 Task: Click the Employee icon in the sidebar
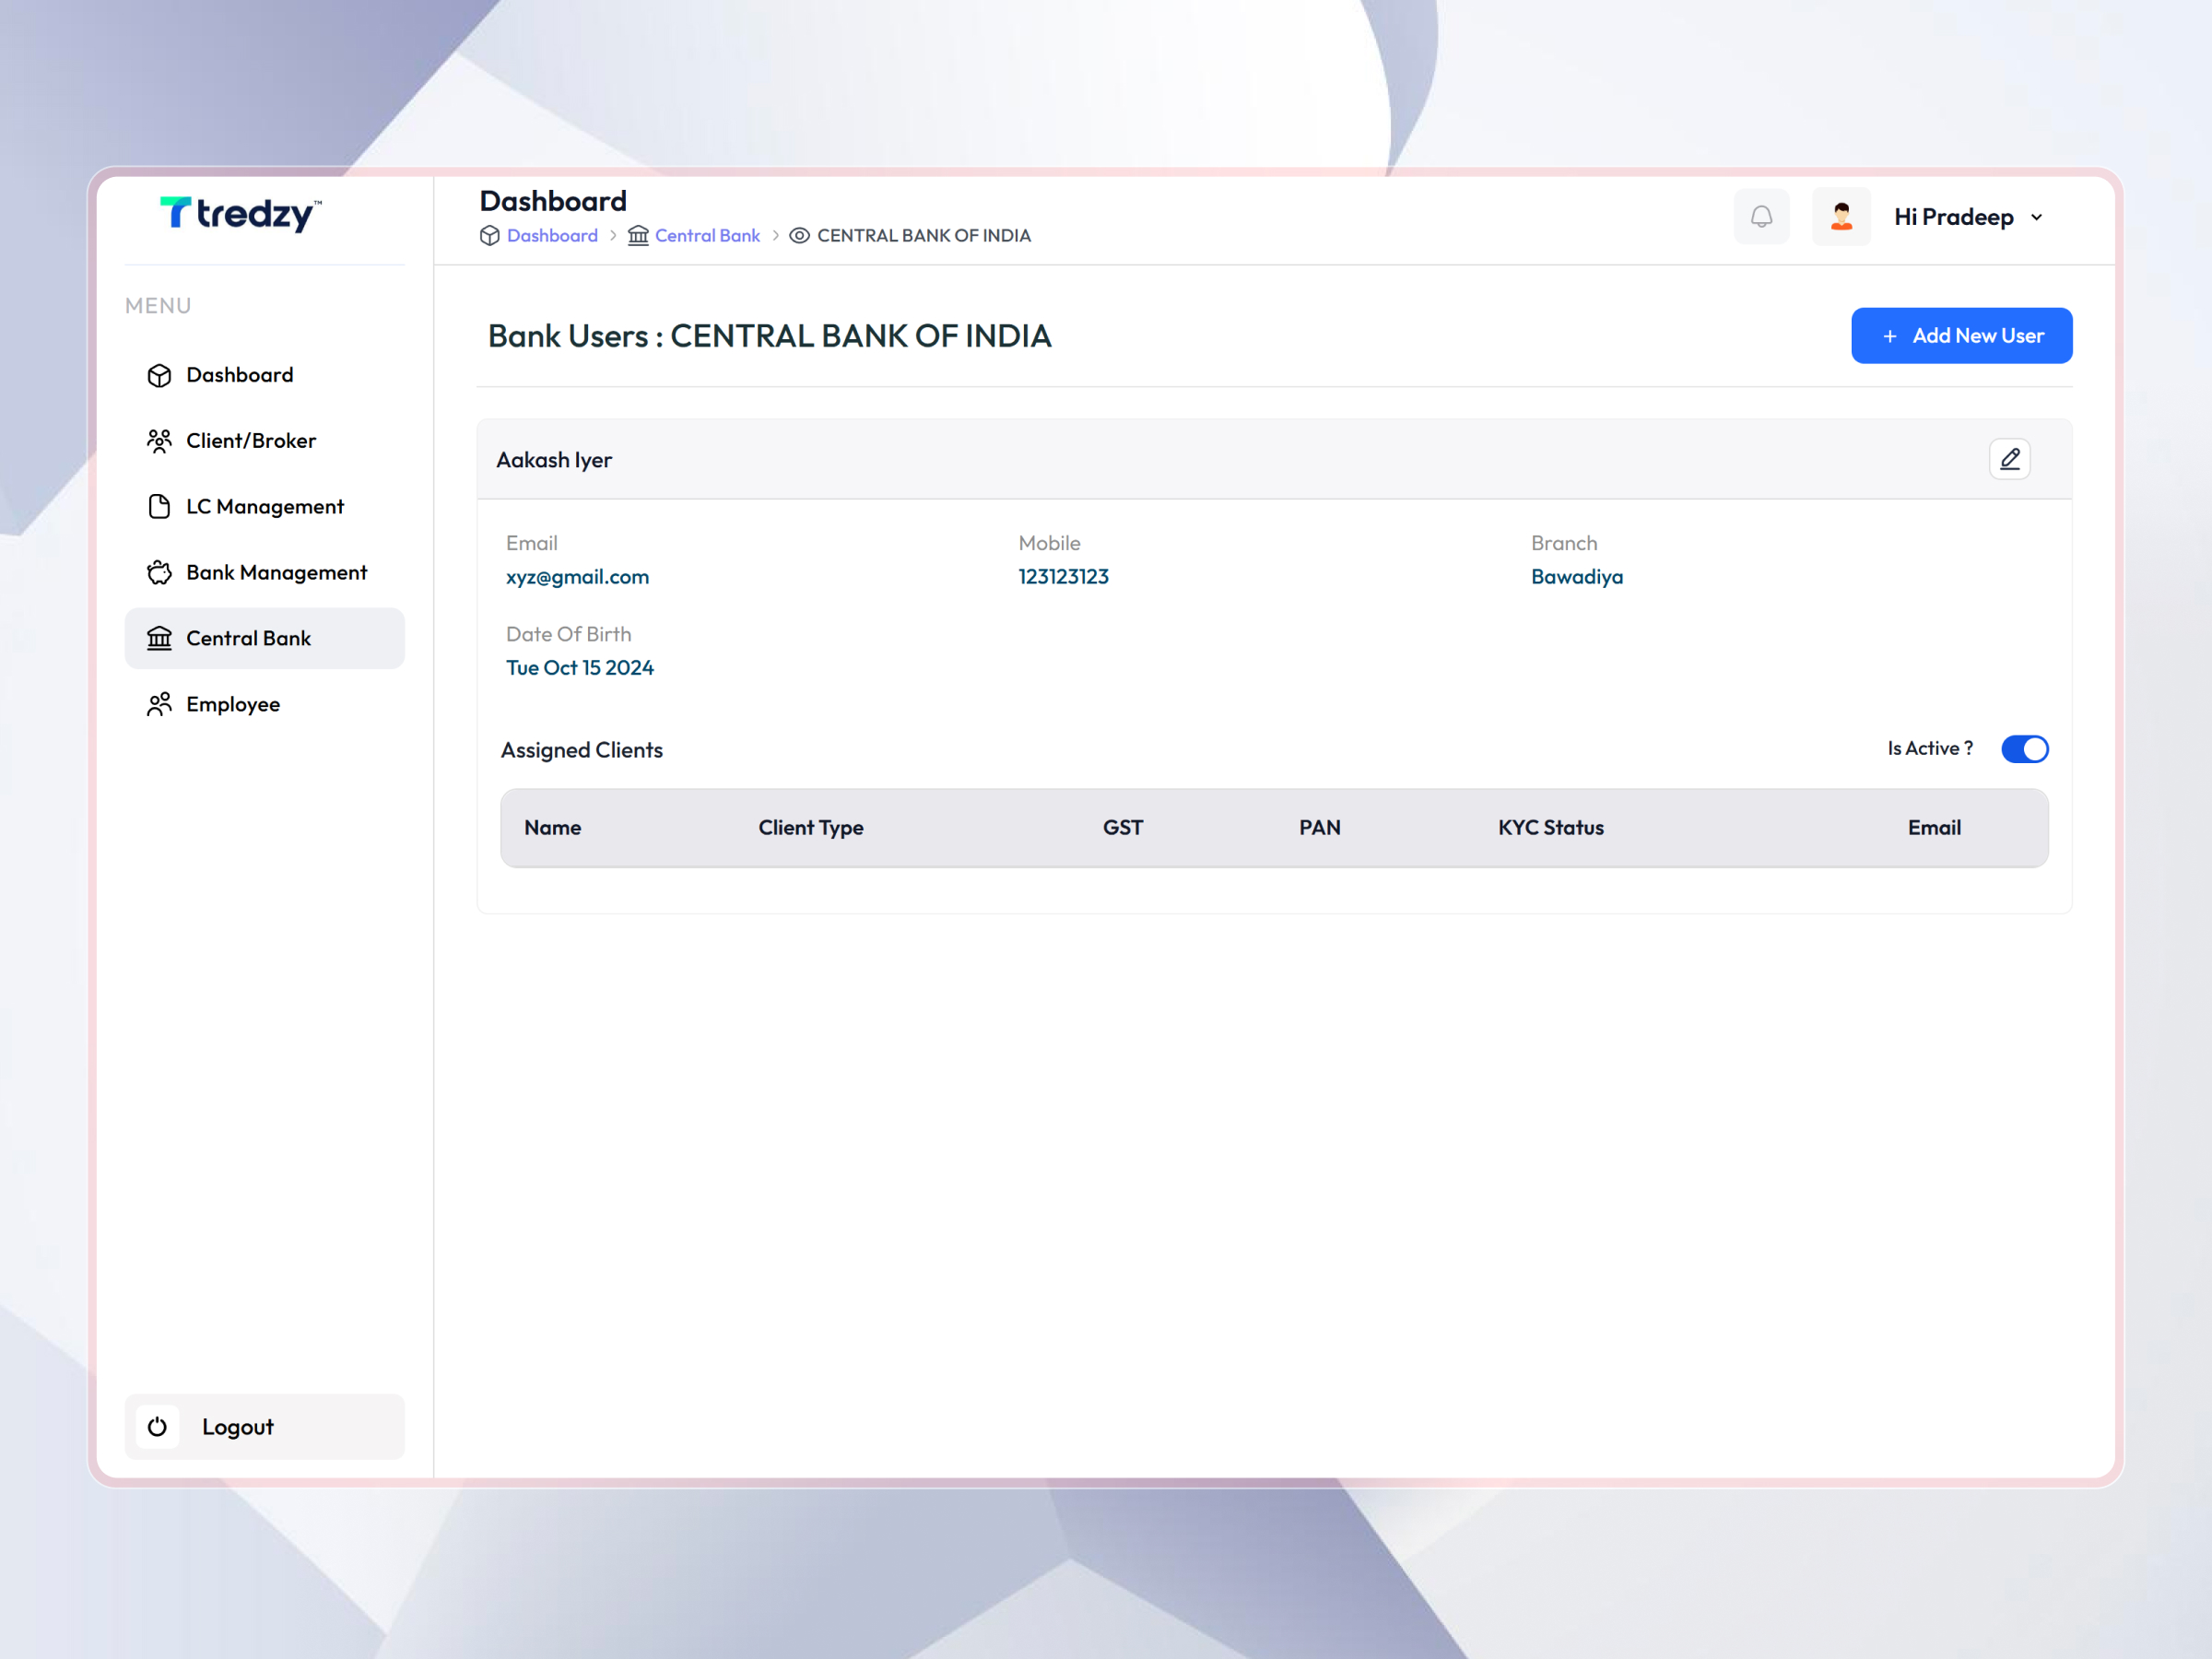159,704
